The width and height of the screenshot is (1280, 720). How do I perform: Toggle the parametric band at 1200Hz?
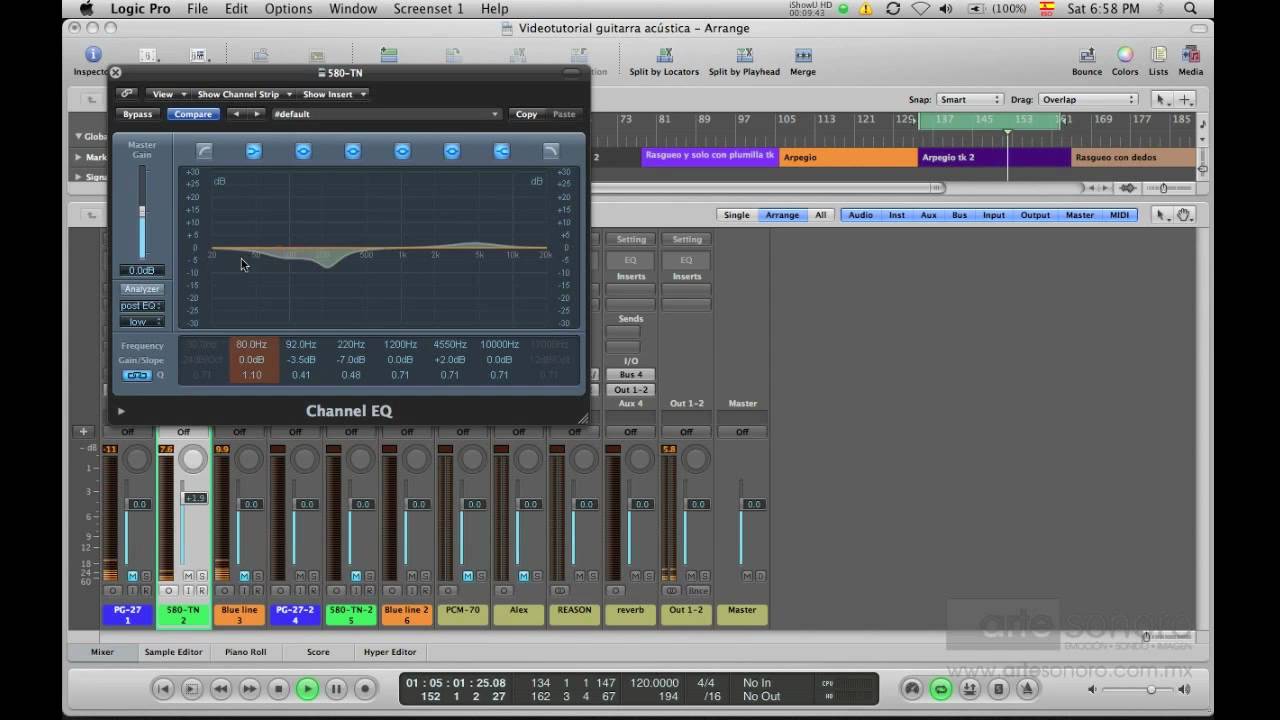tap(402, 151)
